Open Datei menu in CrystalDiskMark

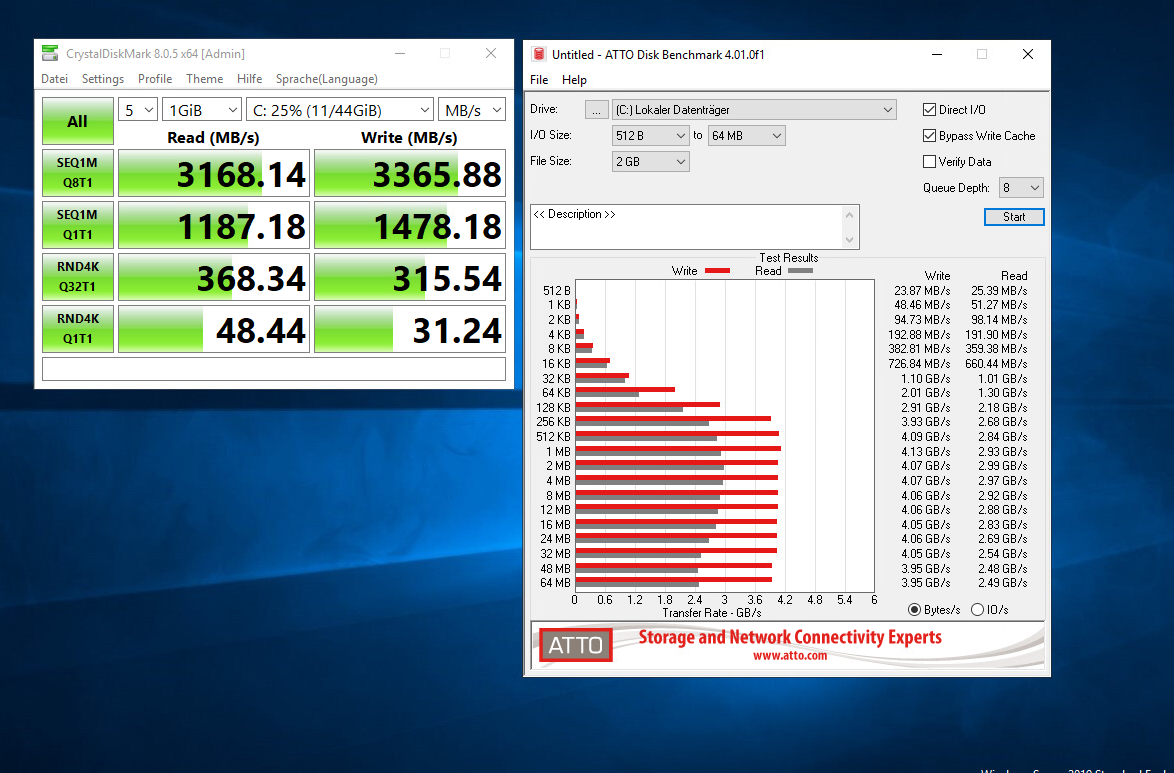click(55, 79)
